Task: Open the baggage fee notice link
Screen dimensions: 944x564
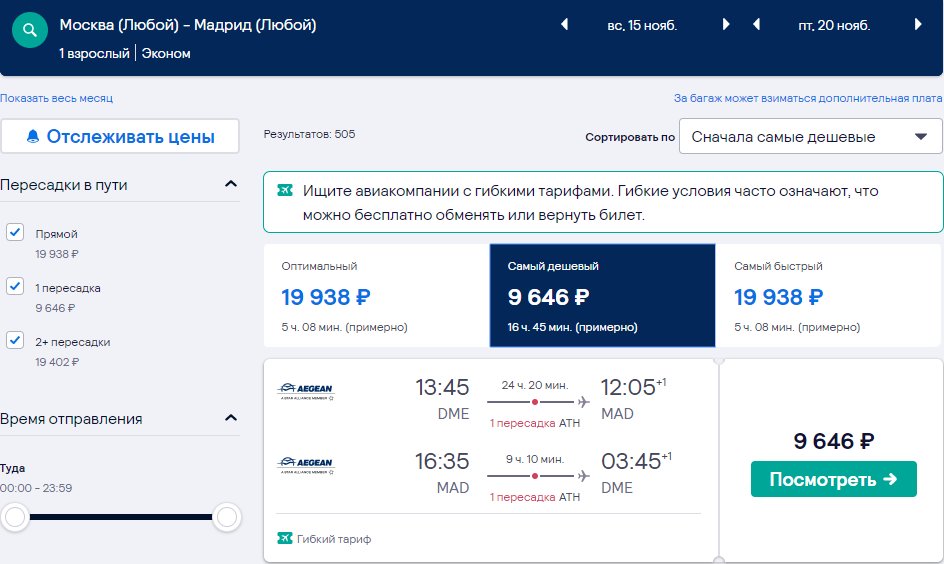Action: 808,98
